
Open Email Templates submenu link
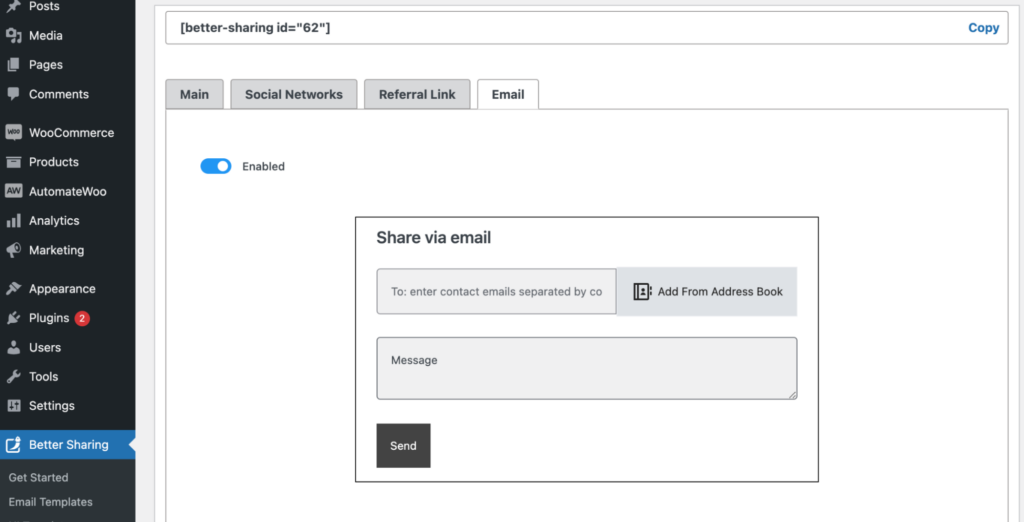coord(51,502)
